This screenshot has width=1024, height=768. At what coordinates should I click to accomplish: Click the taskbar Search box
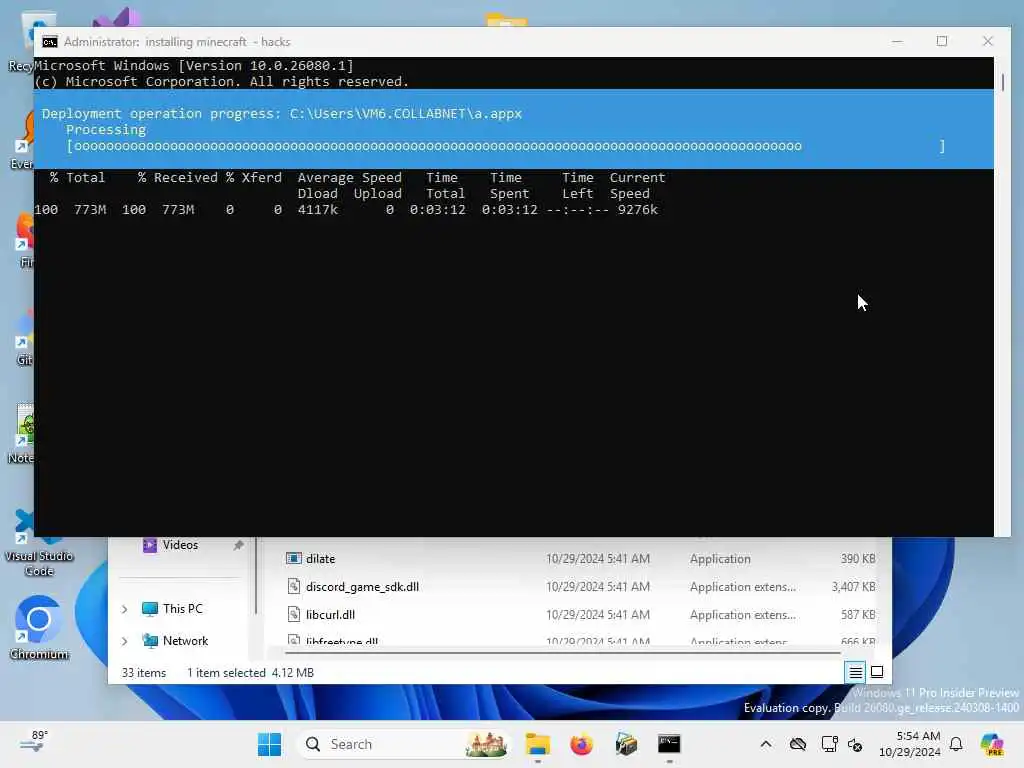point(404,744)
